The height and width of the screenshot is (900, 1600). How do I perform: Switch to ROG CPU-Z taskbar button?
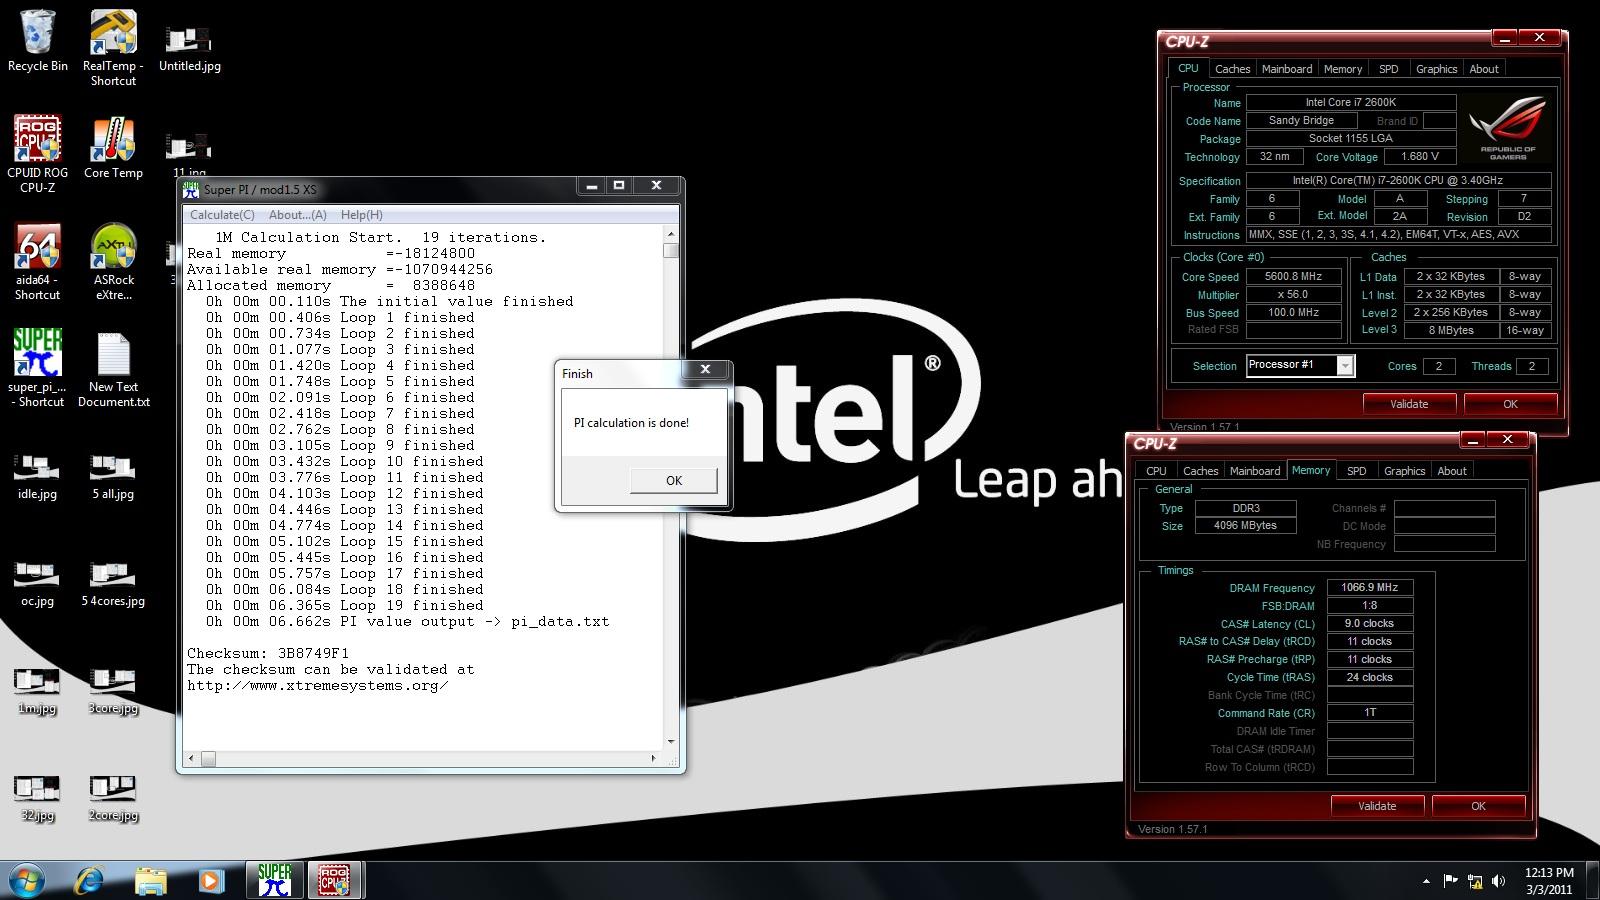tap(334, 880)
